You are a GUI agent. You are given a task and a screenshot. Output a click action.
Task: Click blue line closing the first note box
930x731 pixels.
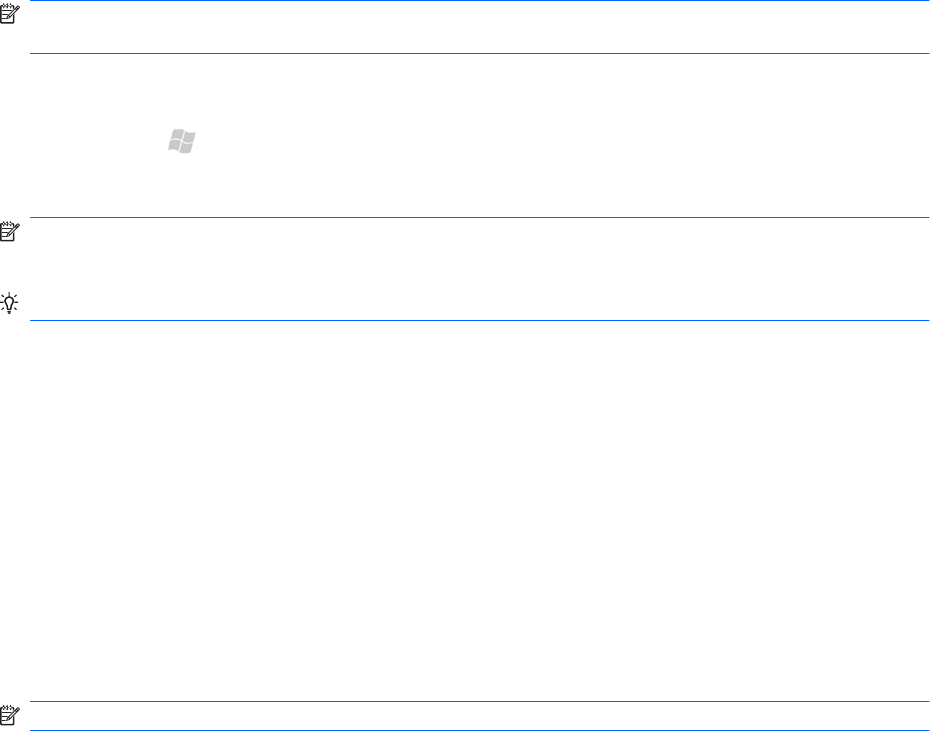tap(480, 53)
